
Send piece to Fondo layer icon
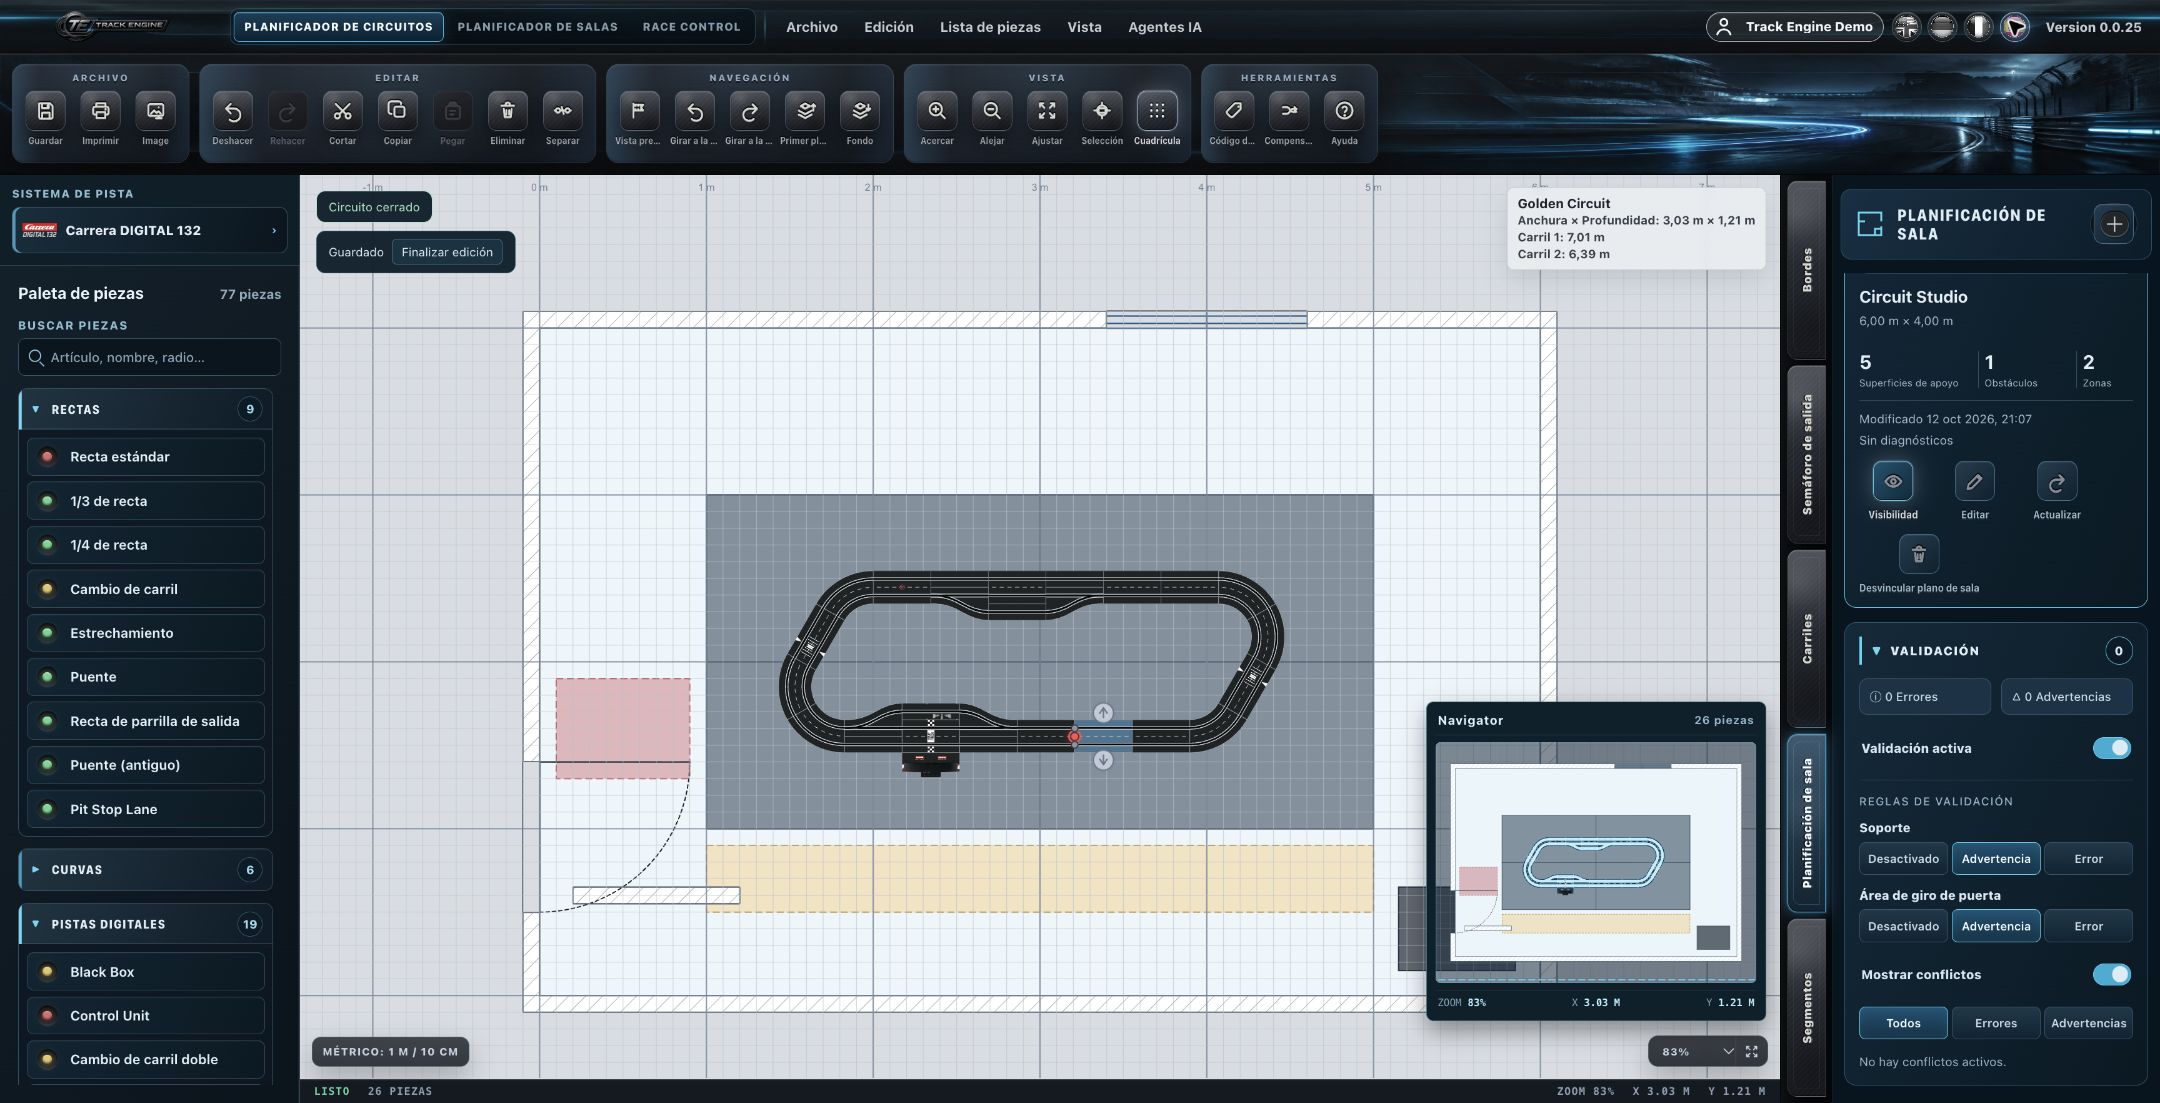point(860,111)
